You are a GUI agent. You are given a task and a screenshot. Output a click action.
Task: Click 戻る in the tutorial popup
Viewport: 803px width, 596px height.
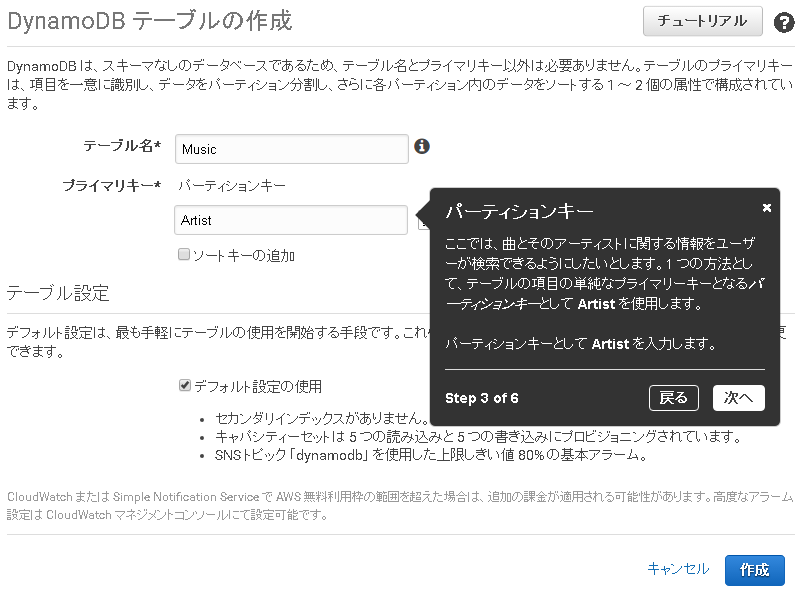(673, 398)
